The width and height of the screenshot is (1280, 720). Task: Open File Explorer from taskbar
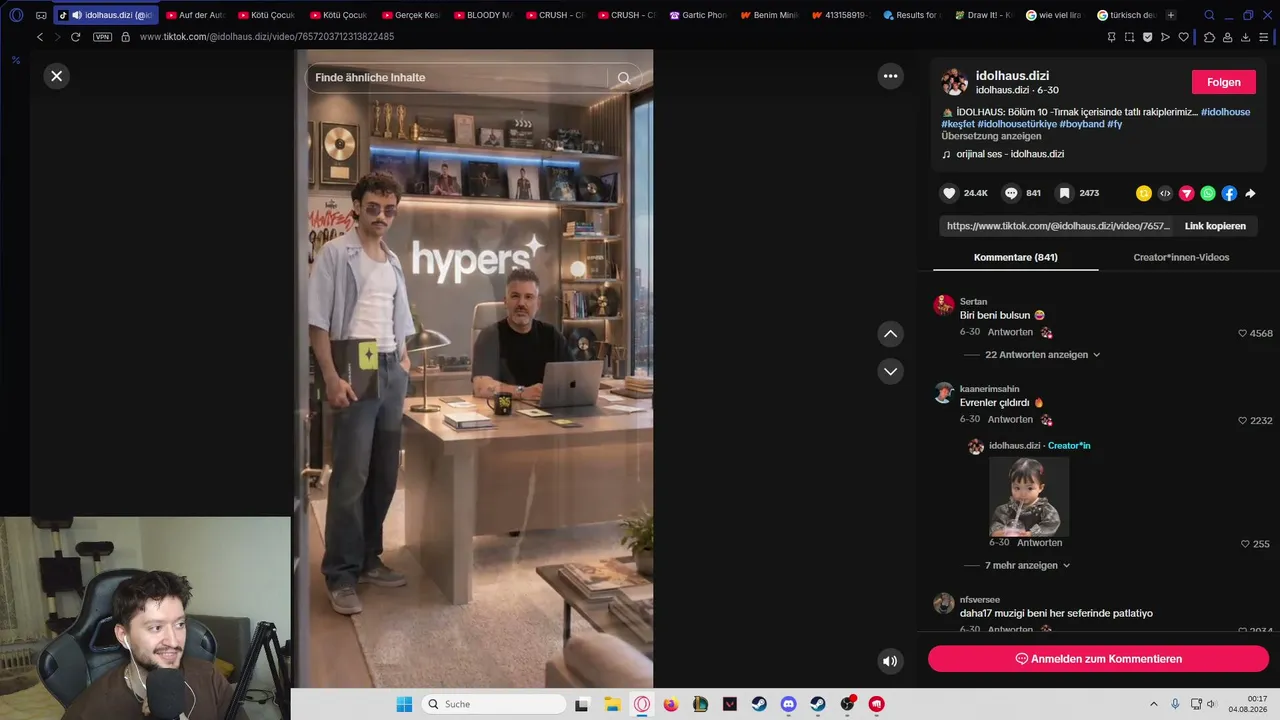click(x=612, y=704)
